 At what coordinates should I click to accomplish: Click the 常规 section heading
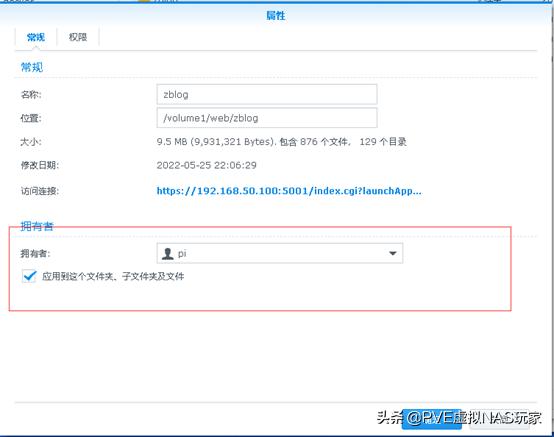pyautogui.click(x=32, y=67)
